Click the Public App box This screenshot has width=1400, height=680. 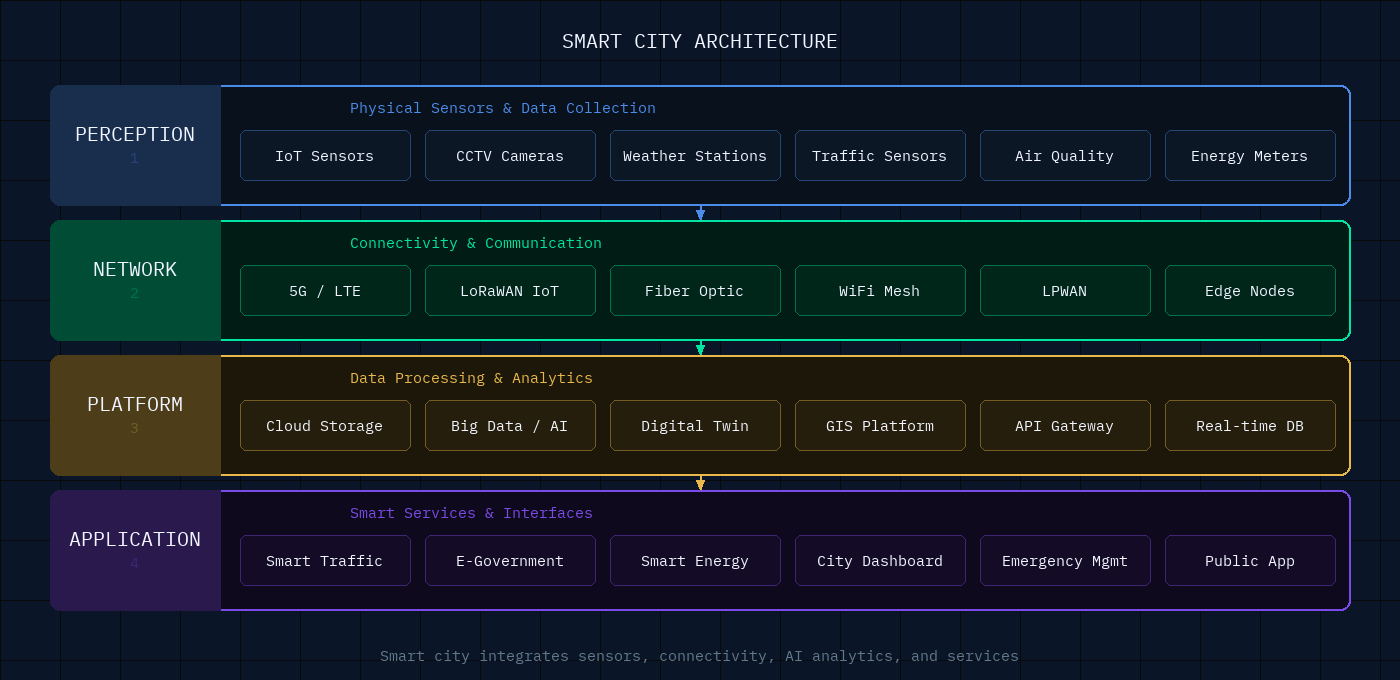(1250, 561)
